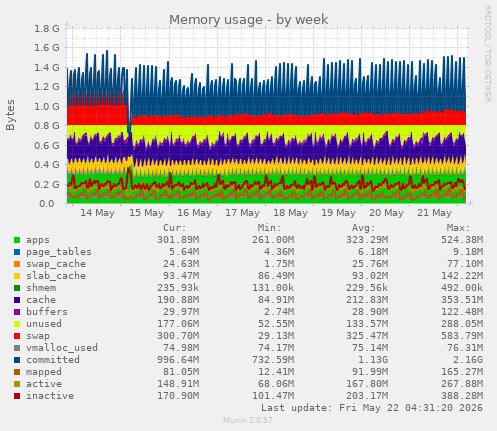The height and width of the screenshot is (431, 497).
Task: Click the slab_cache yellow color swatch
Action: pyautogui.click(x=17, y=276)
